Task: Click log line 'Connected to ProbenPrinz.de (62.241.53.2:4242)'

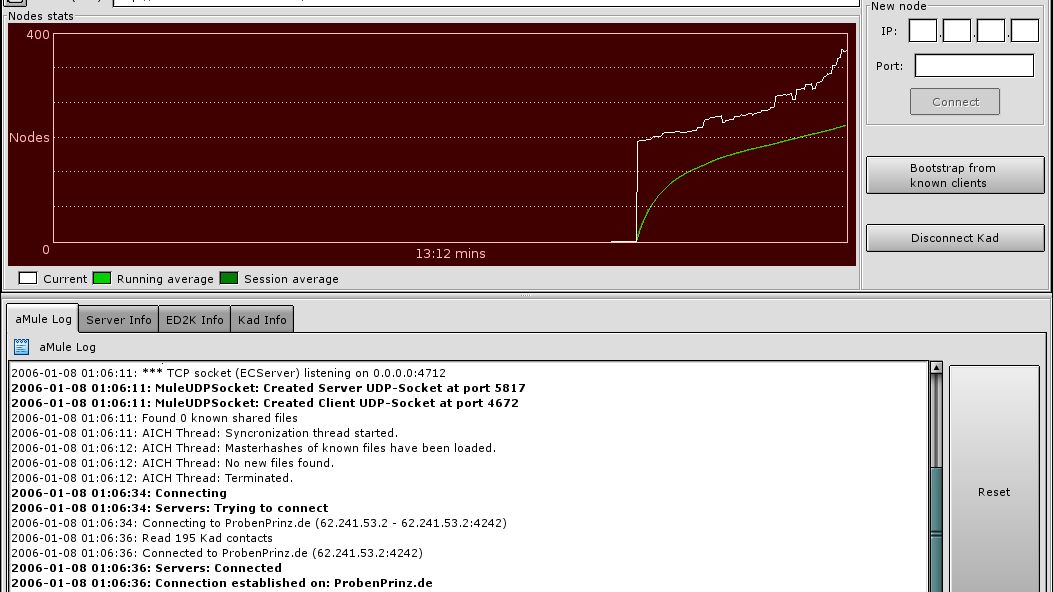Action: point(217,553)
